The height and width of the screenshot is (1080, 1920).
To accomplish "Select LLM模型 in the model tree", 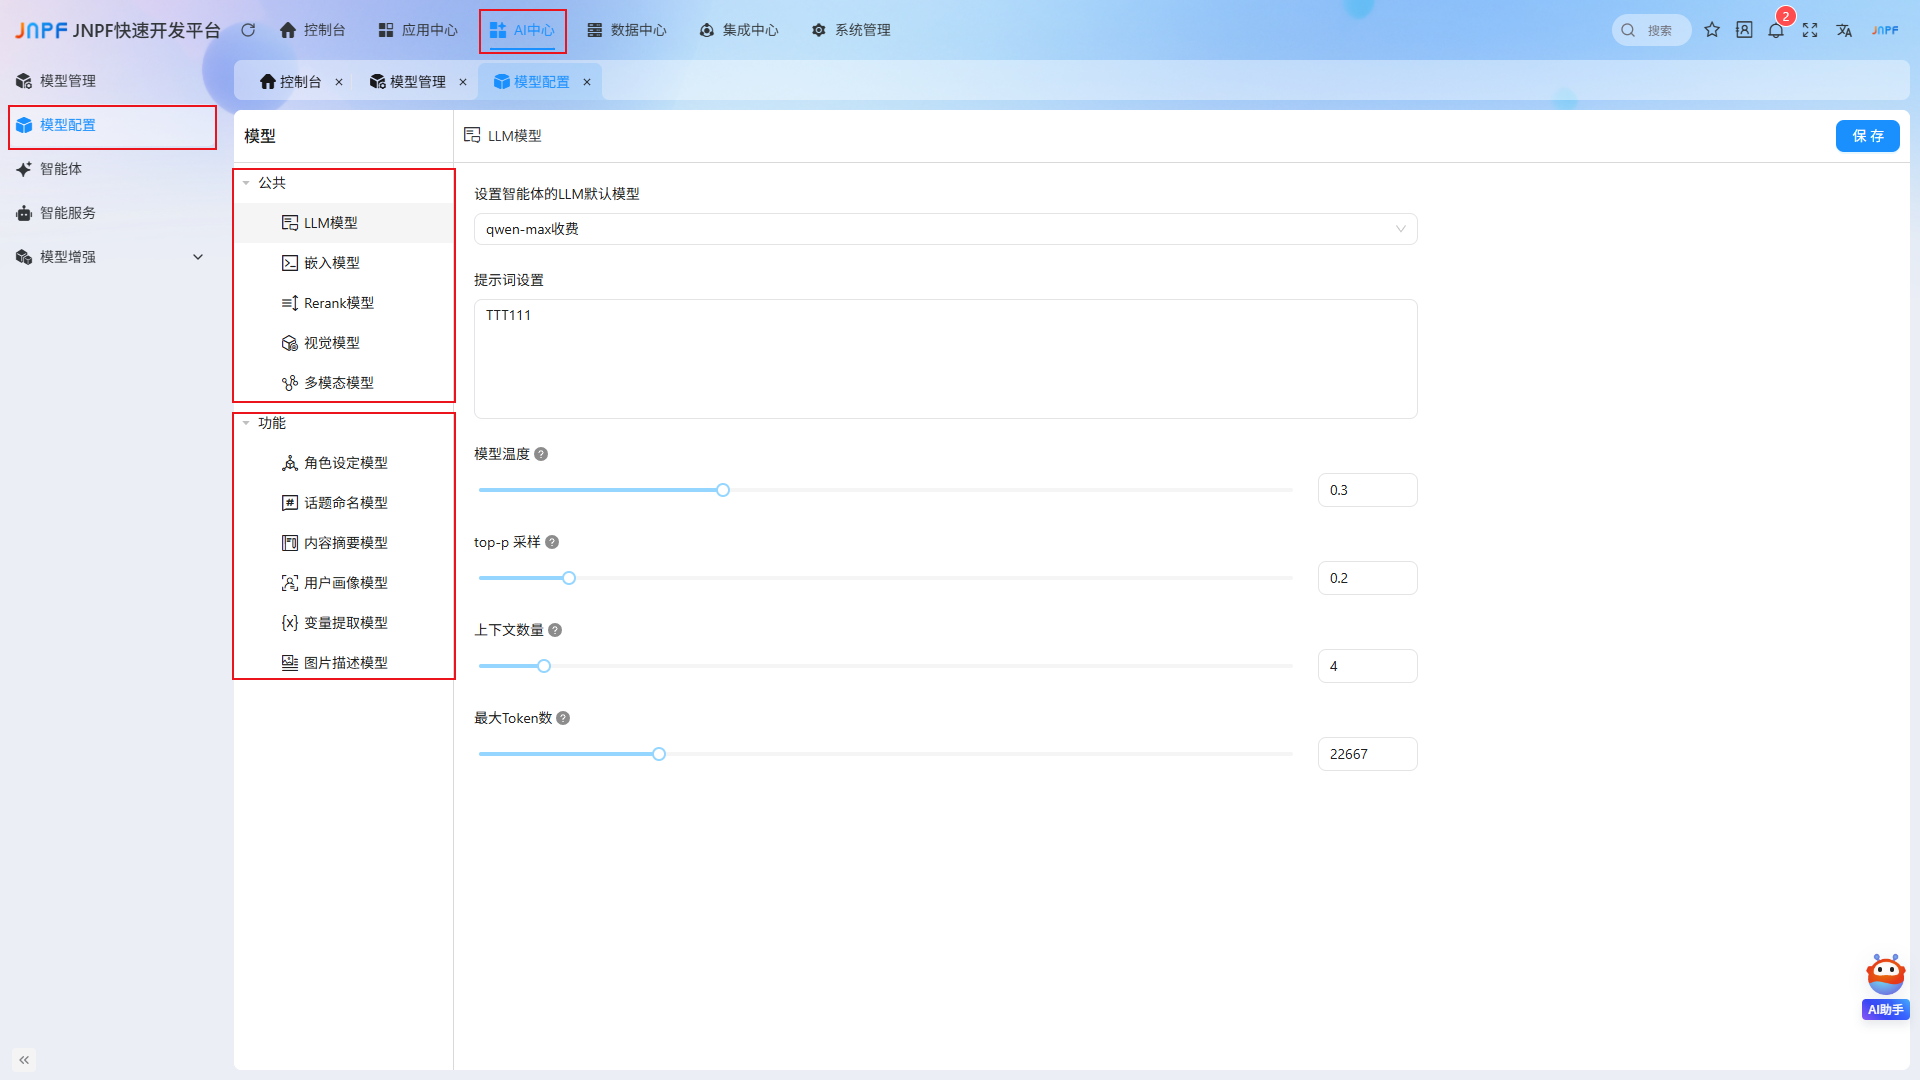I will (x=344, y=223).
